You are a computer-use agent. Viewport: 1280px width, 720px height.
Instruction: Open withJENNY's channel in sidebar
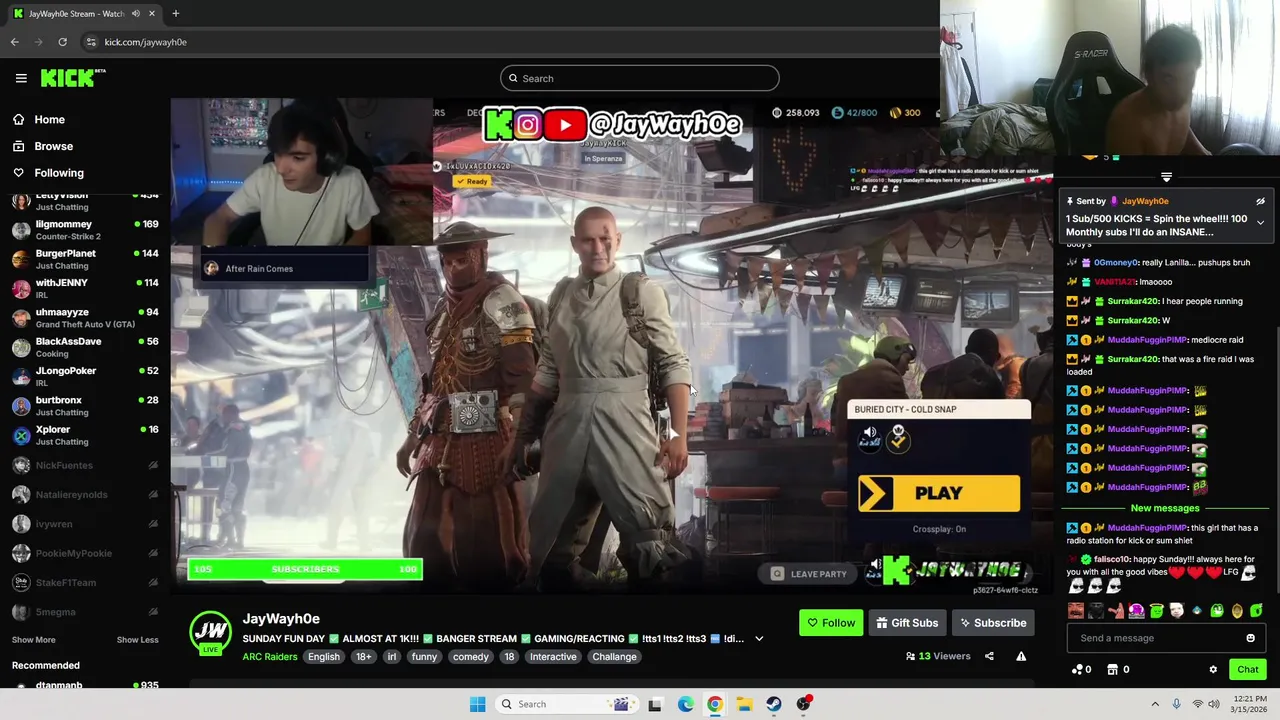84,288
